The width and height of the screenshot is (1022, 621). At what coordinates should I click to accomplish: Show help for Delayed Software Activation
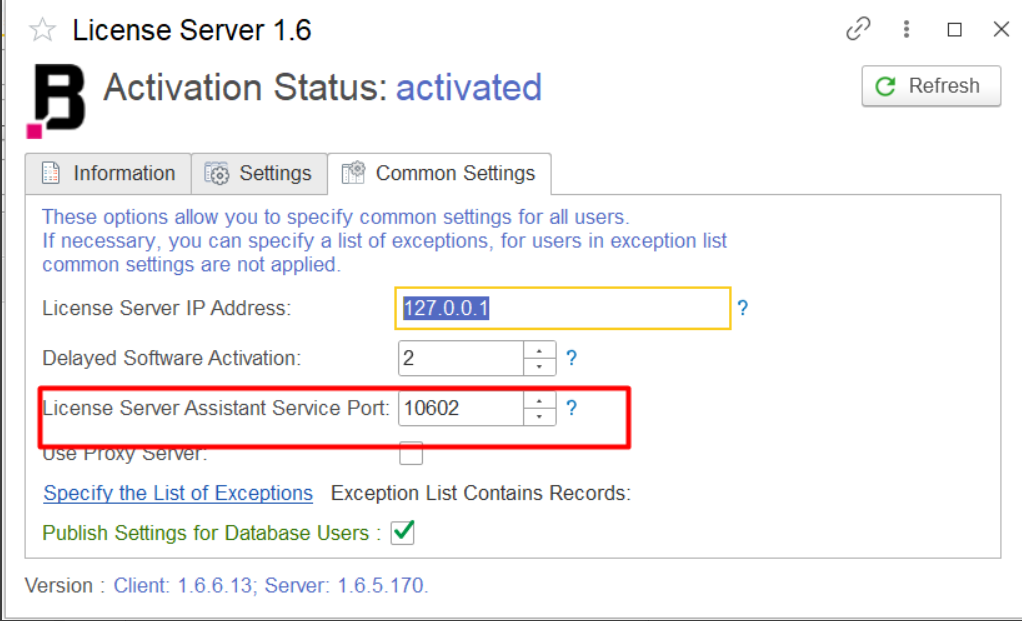pyautogui.click(x=571, y=357)
